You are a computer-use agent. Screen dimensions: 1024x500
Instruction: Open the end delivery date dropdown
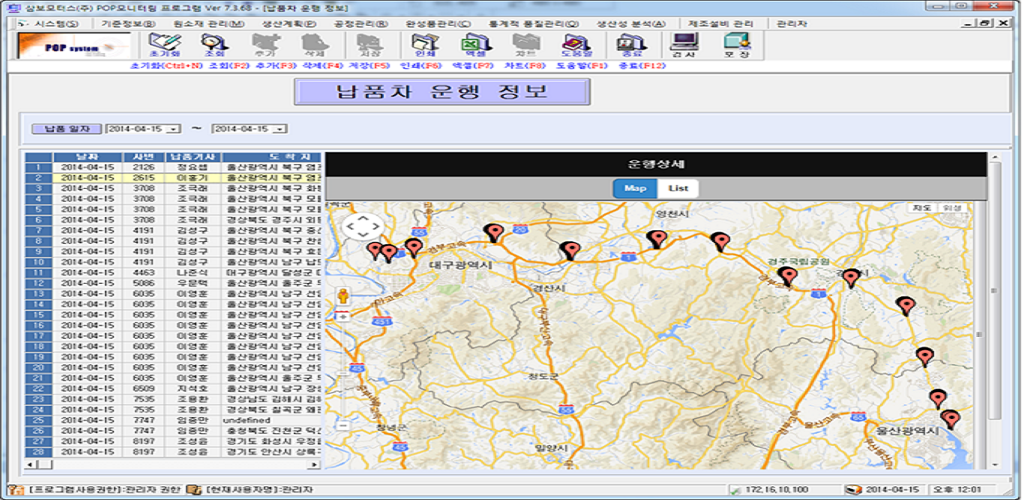pos(281,129)
